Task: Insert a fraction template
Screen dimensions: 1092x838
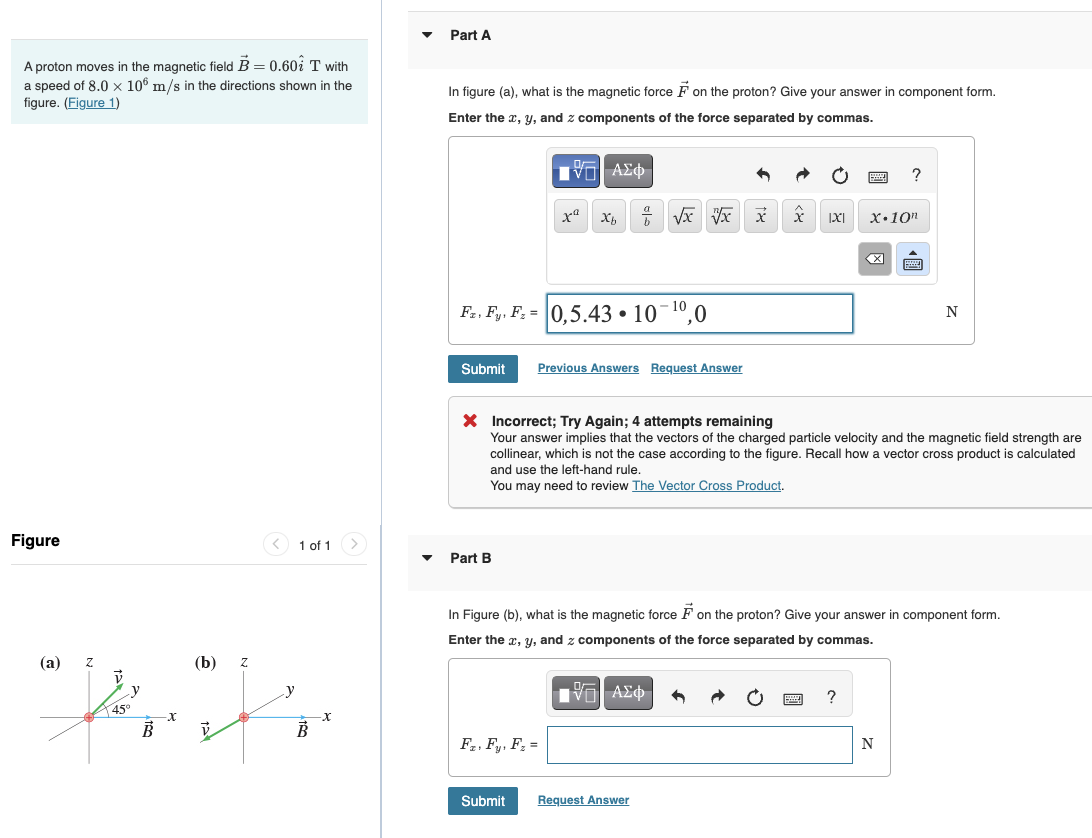Action: point(646,216)
